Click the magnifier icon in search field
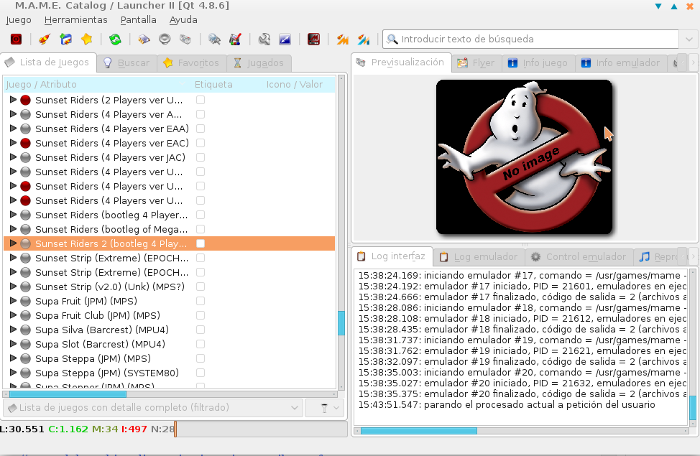The width and height of the screenshot is (700, 456). [x=392, y=39]
